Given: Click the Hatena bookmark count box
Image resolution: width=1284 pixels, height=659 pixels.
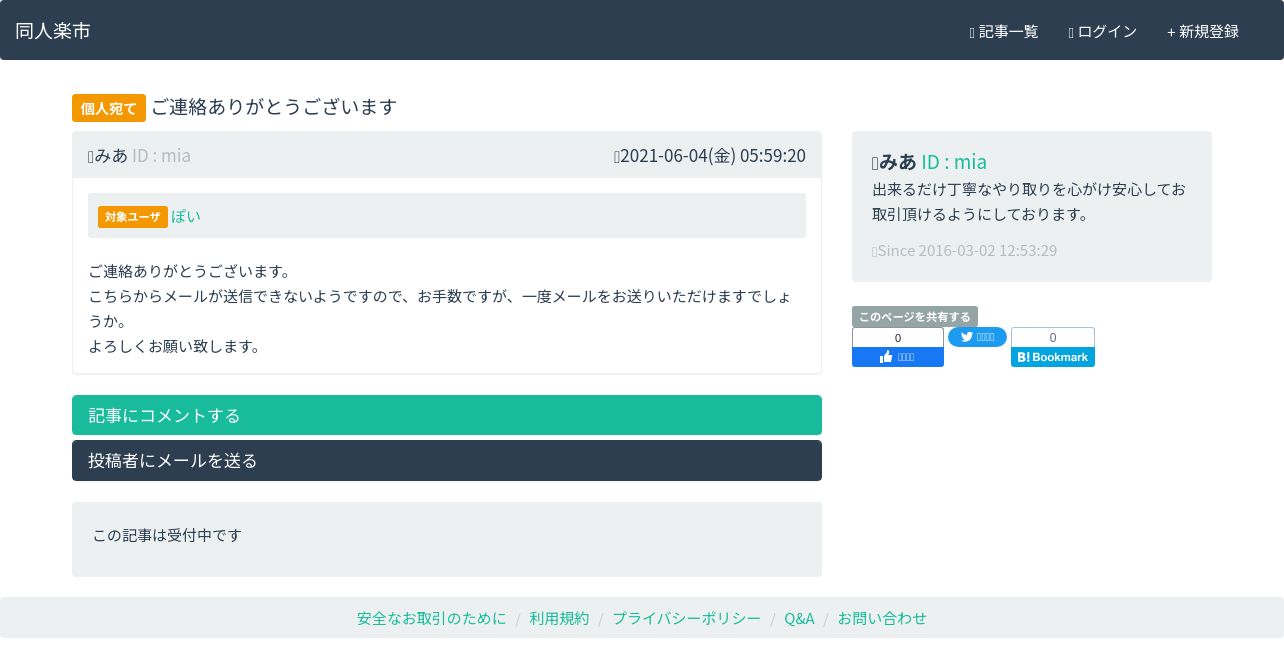Looking at the screenshot, I should [x=1053, y=337].
